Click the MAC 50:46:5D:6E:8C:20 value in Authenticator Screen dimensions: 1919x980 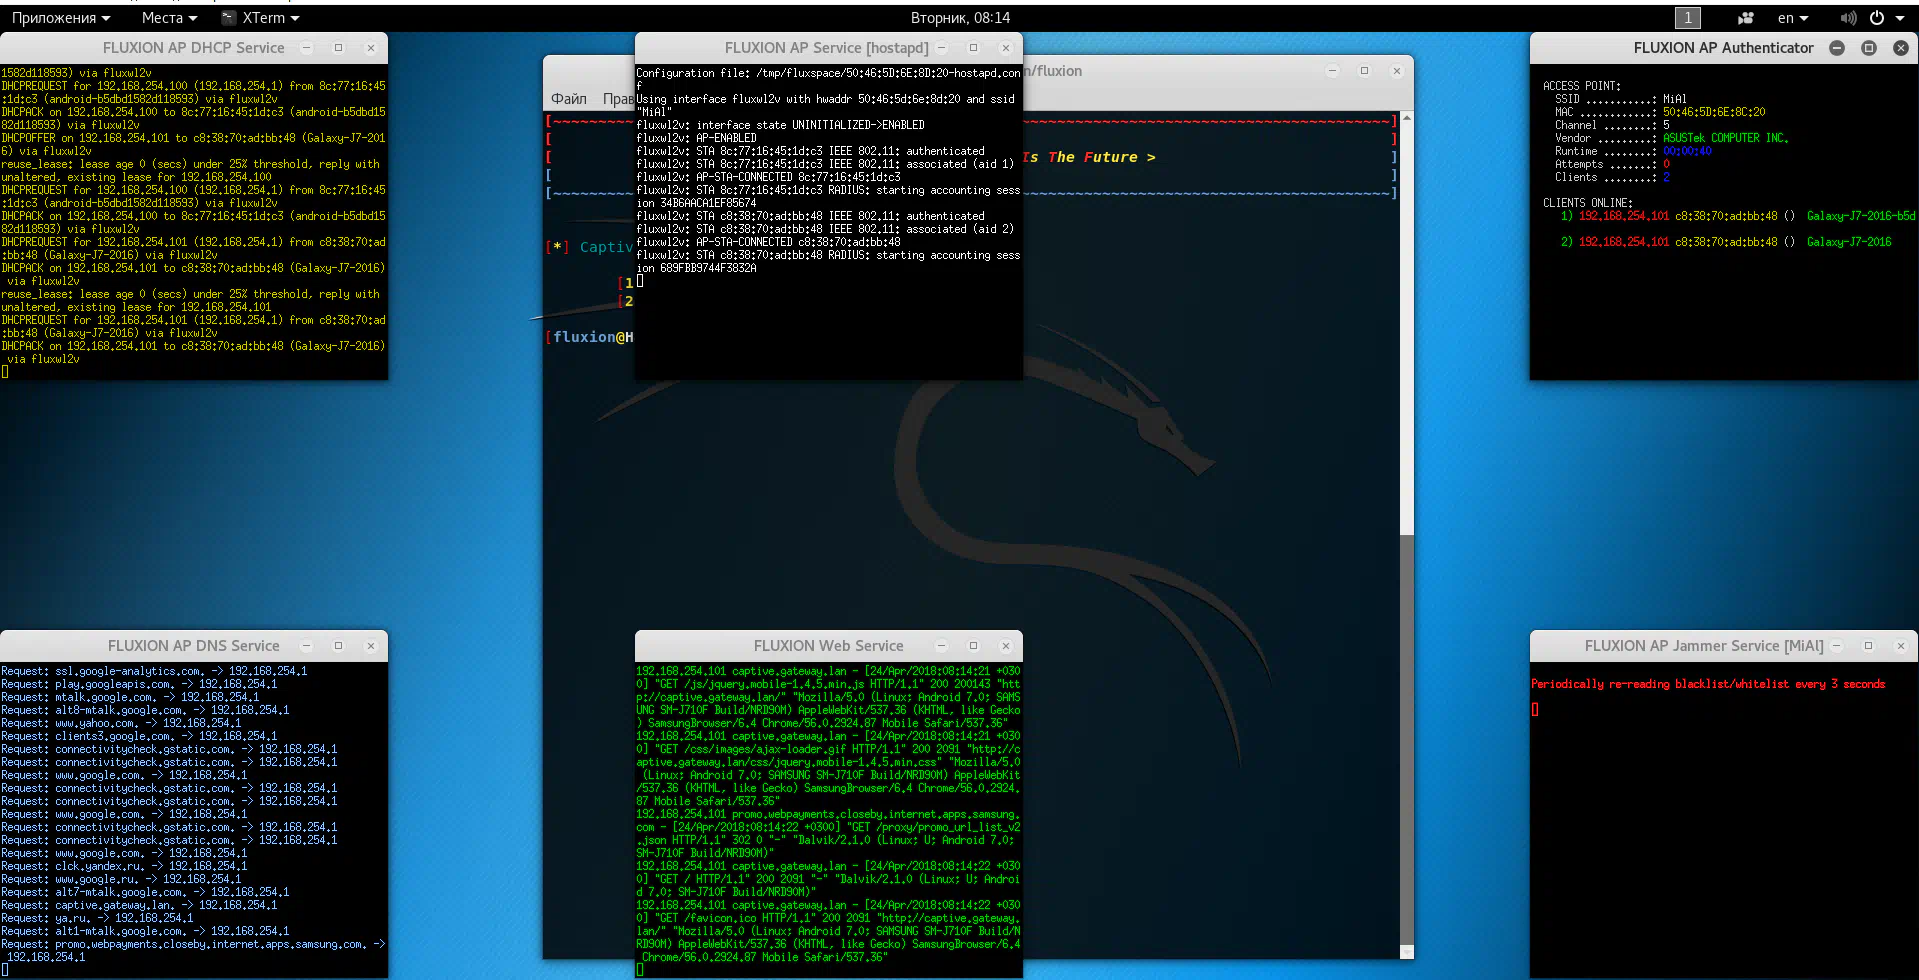(1714, 112)
